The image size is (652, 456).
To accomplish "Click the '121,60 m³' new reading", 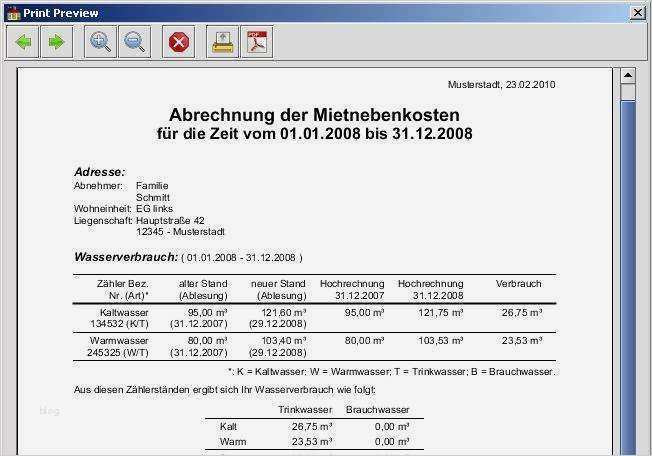I will [x=284, y=312].
